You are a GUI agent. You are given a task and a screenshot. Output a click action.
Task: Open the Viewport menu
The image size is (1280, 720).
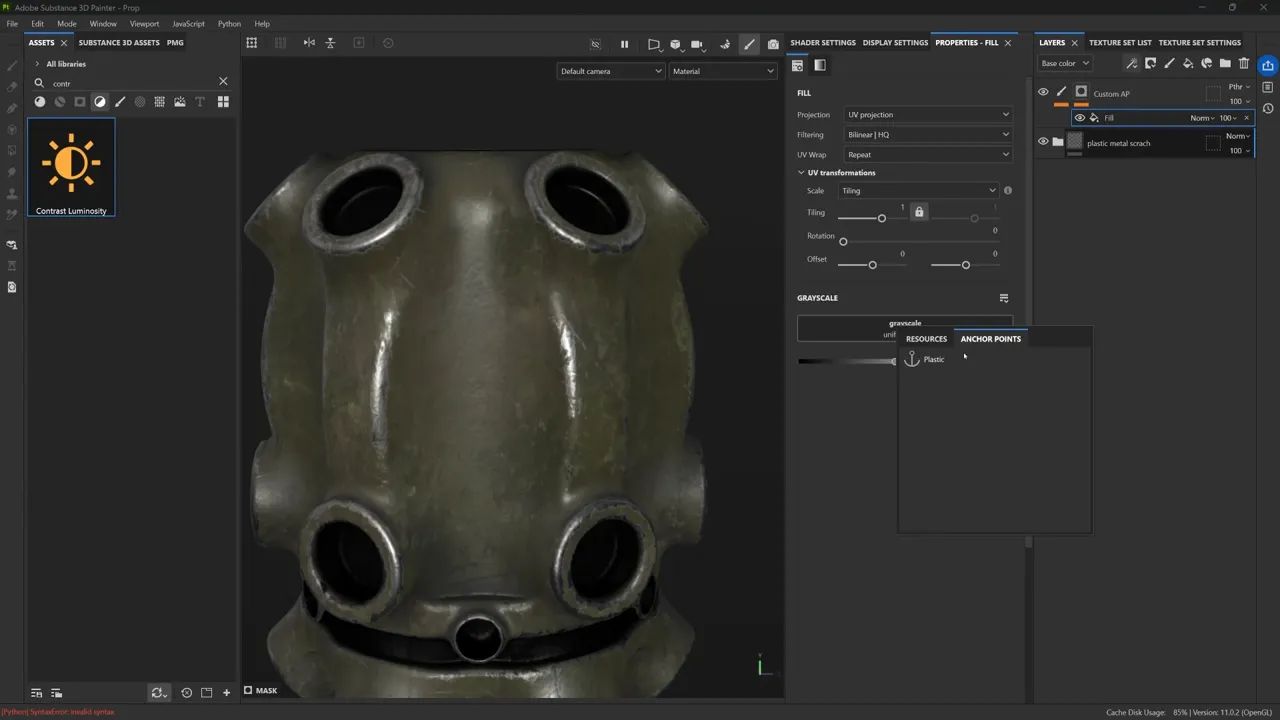pos(144,24)
